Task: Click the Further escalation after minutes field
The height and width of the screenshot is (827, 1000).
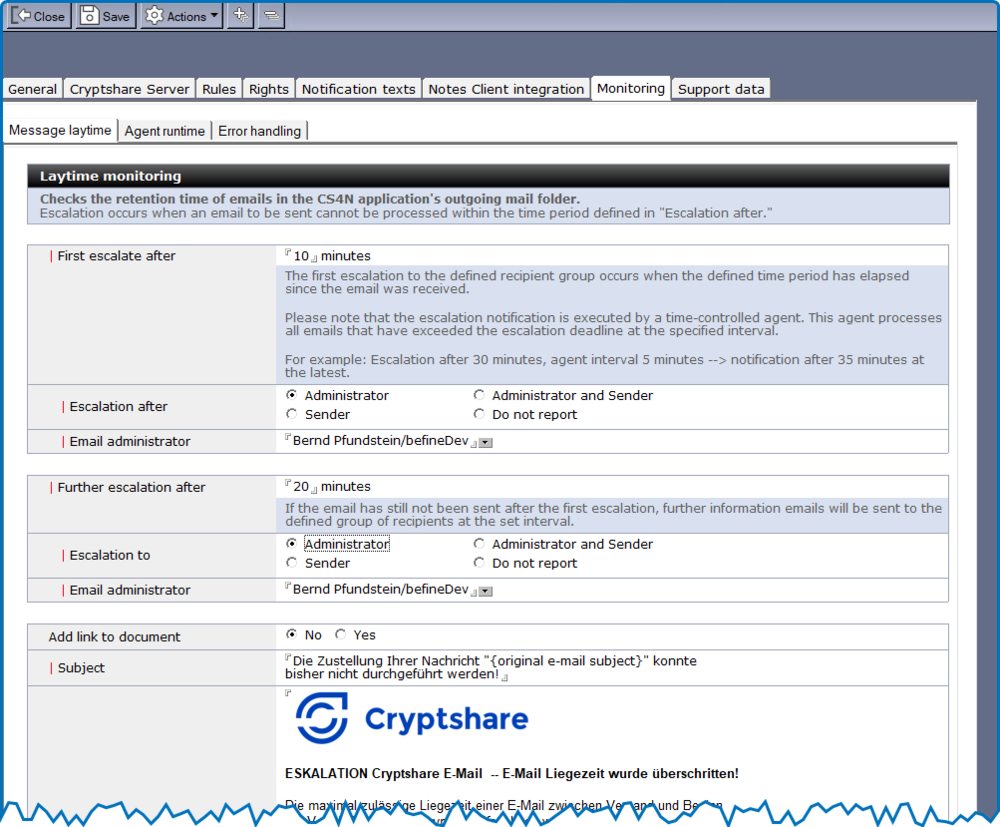Action: point(301,487)
